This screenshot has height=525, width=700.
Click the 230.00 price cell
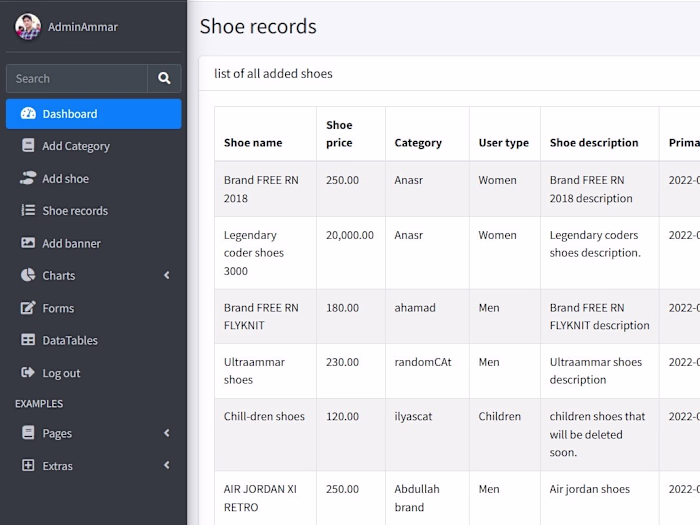point(351,371)
